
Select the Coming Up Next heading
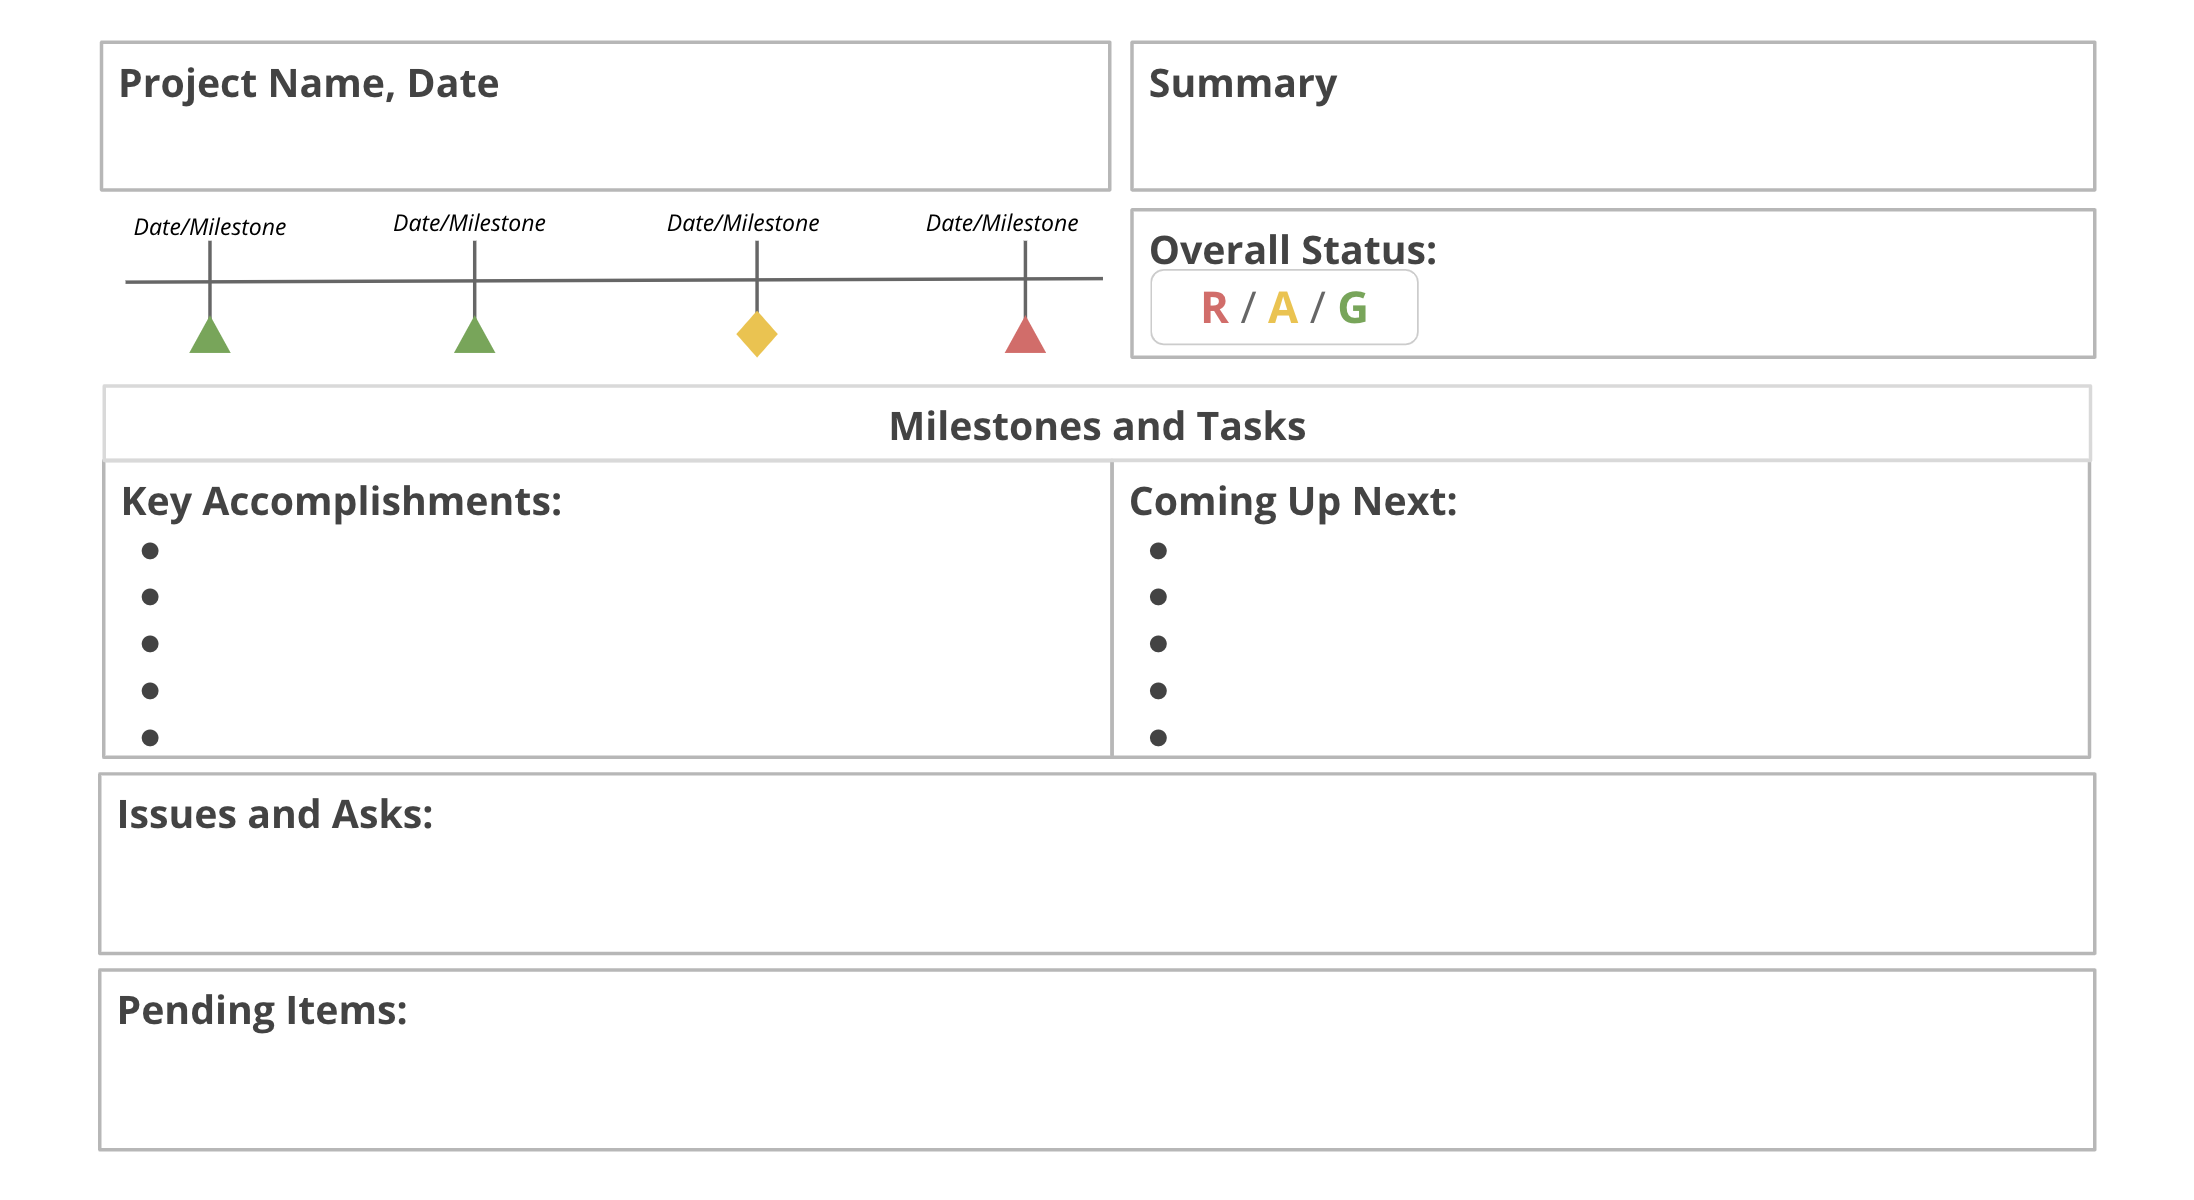(1293, 502)
